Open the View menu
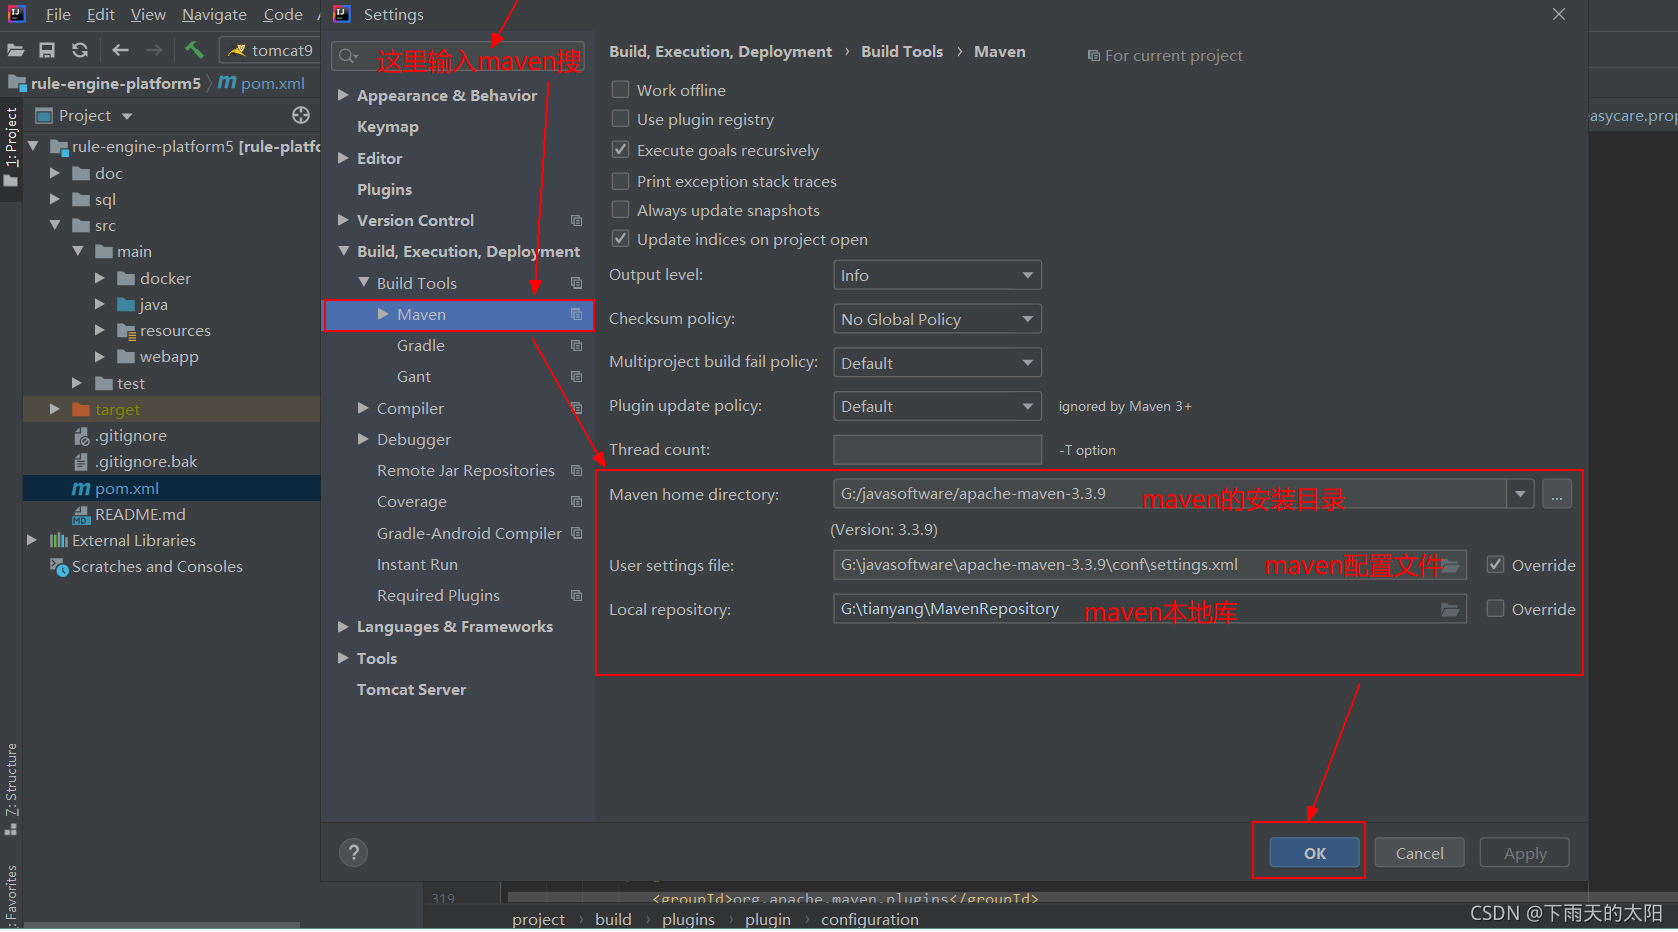This screenshot has width=1678, height=932. tap(148, 15)
